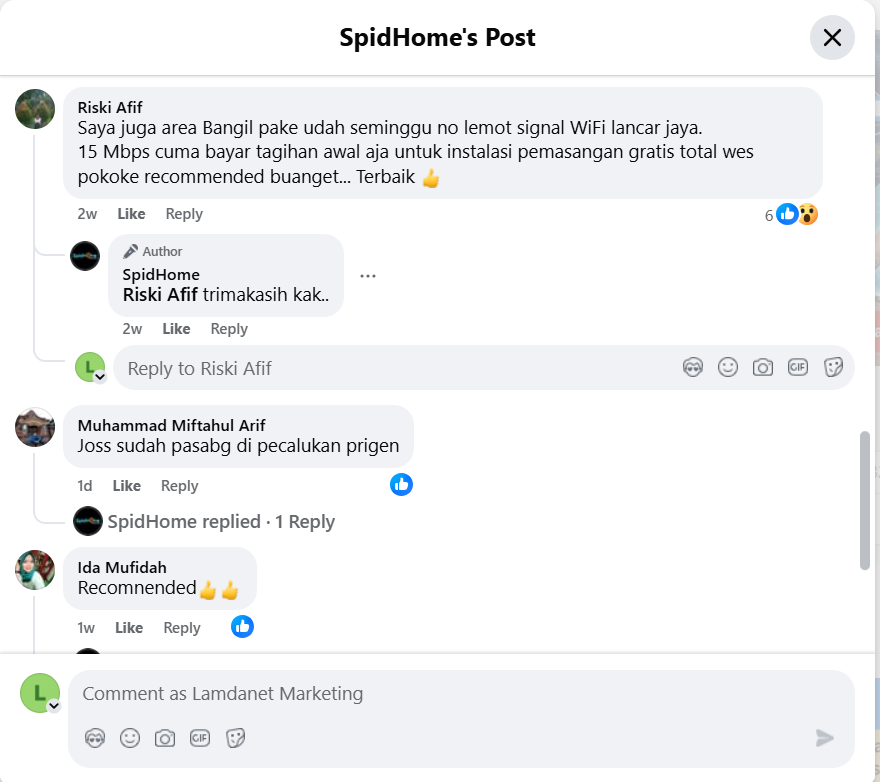Like Riski Afif's comment
Image resolution: width=880 pixels, height=782 pixels.
pyautogui.click(x=130, y=213)
